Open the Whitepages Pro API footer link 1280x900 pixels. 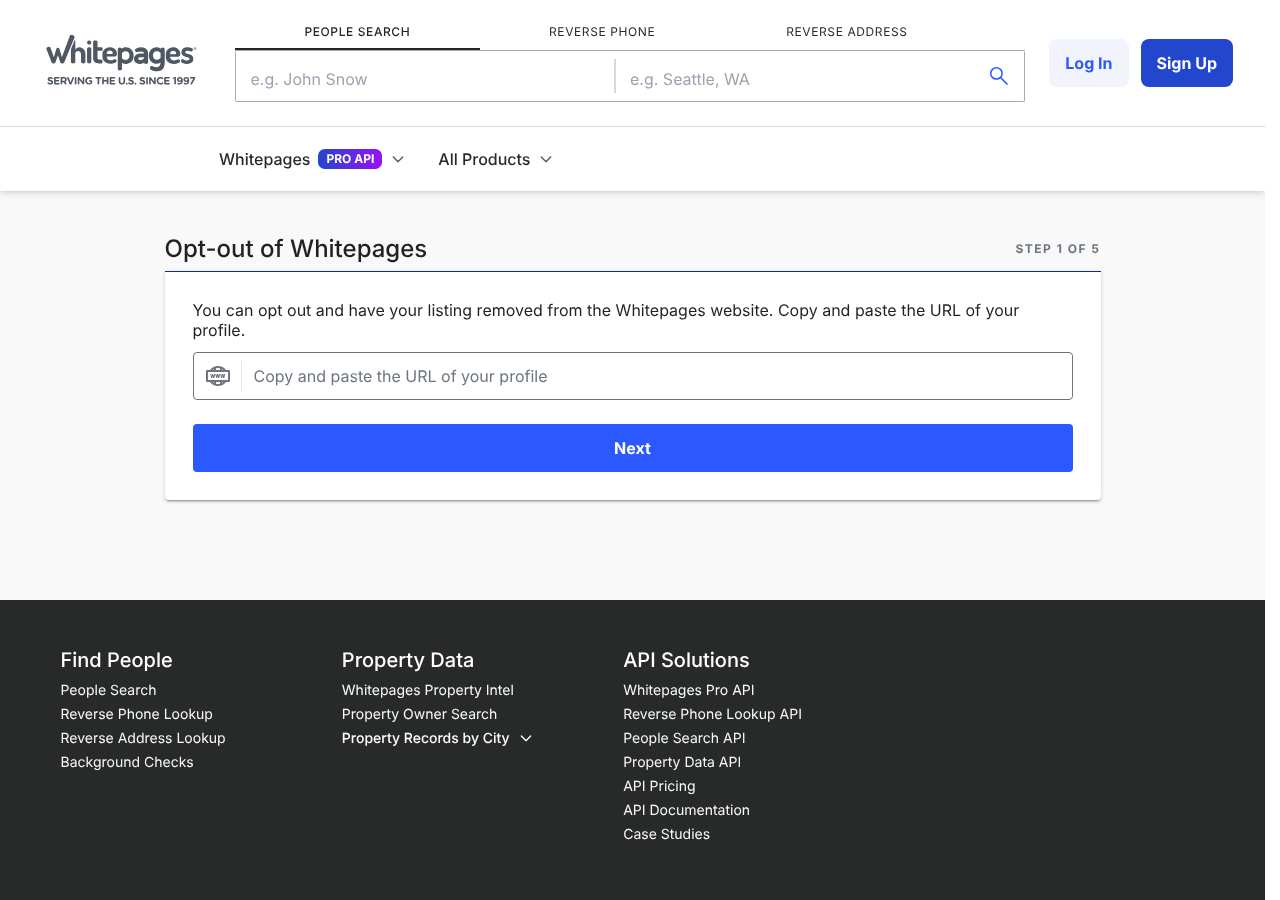tap(689, 690)
